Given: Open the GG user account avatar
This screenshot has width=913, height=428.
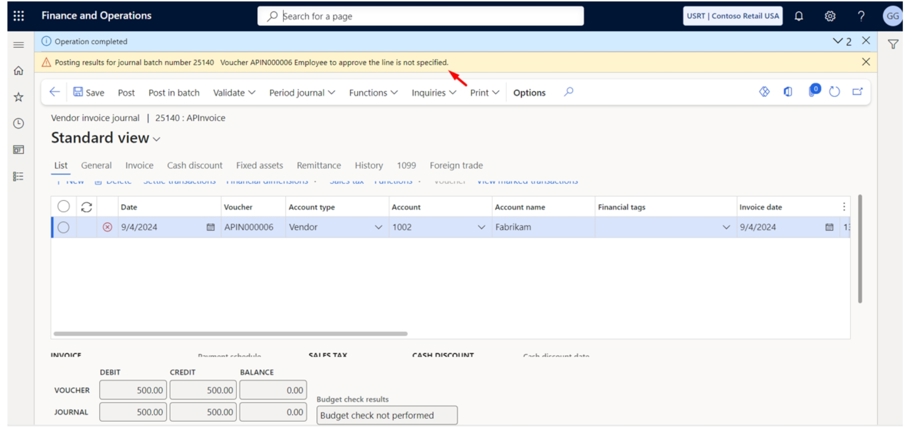Looking at the screenshot, I should [892, 16].
